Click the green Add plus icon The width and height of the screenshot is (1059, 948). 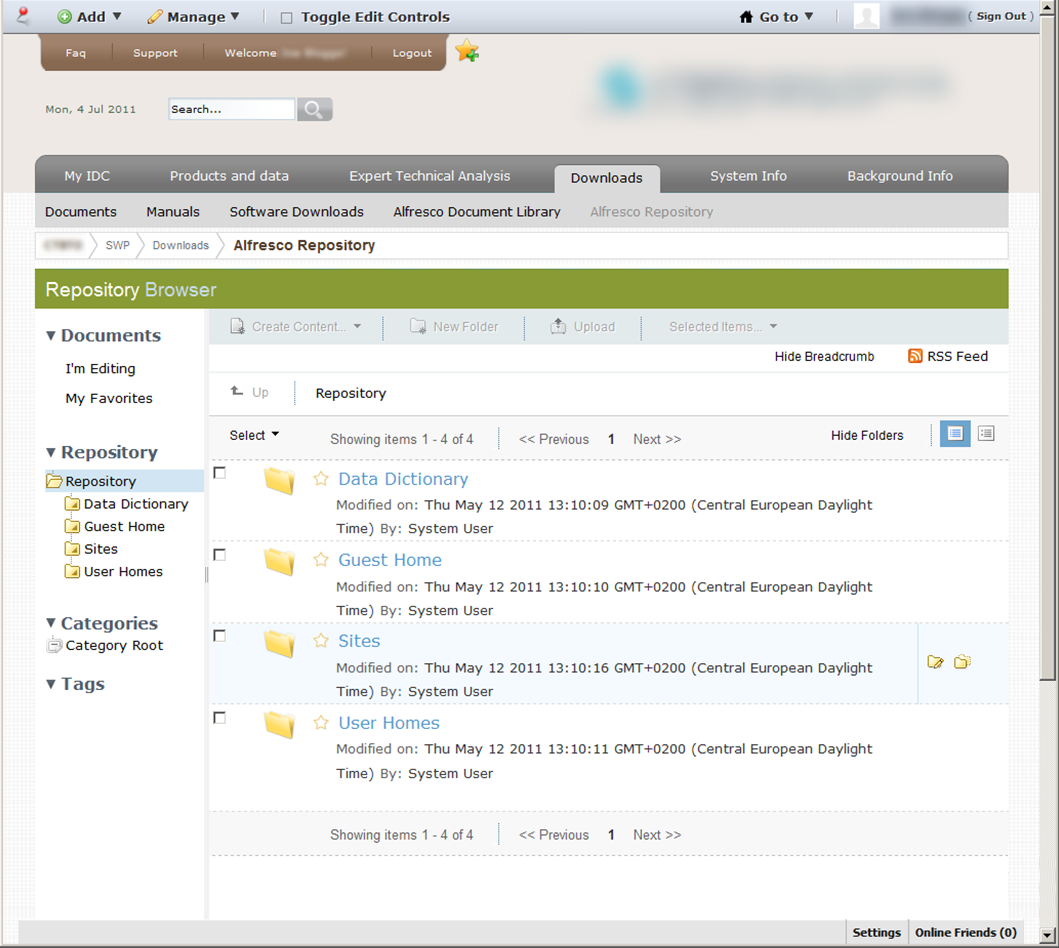pos(65,17)
